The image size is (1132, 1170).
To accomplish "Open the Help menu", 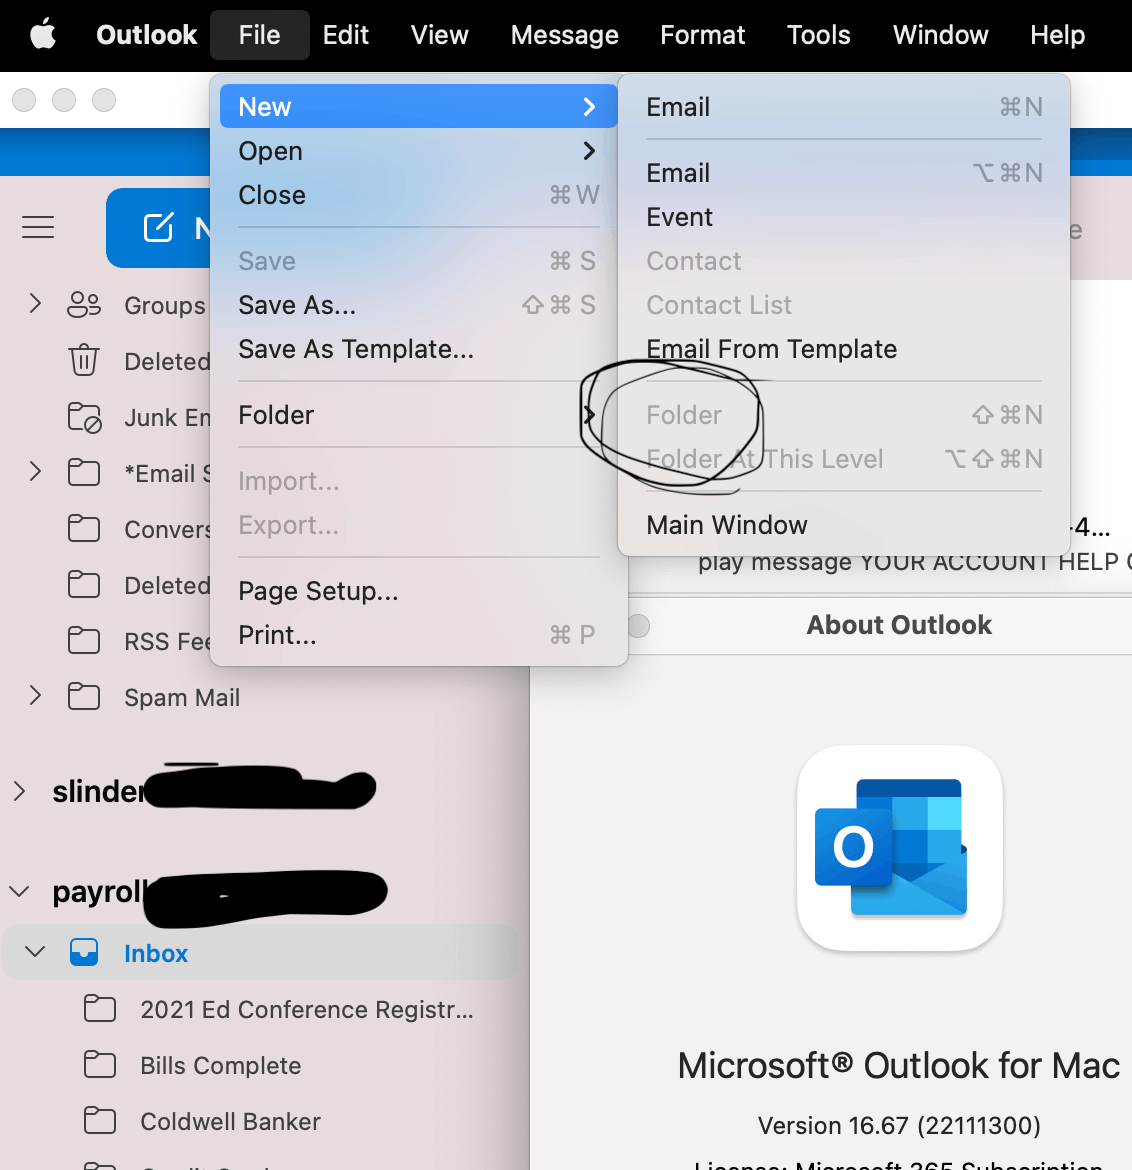I will (1057, 35).
